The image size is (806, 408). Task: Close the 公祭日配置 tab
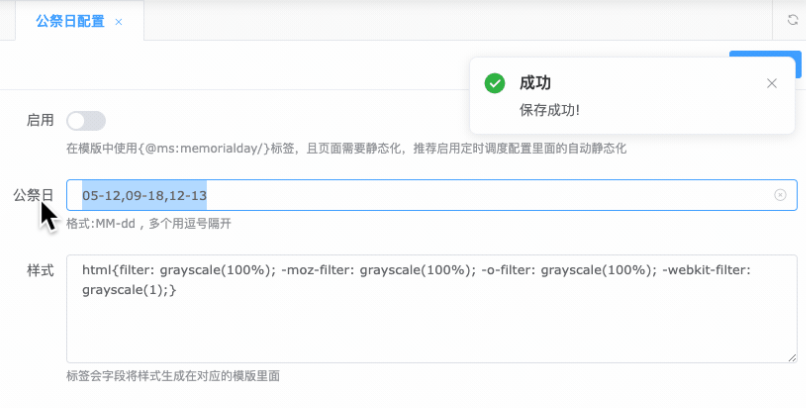tap(119, 21)
